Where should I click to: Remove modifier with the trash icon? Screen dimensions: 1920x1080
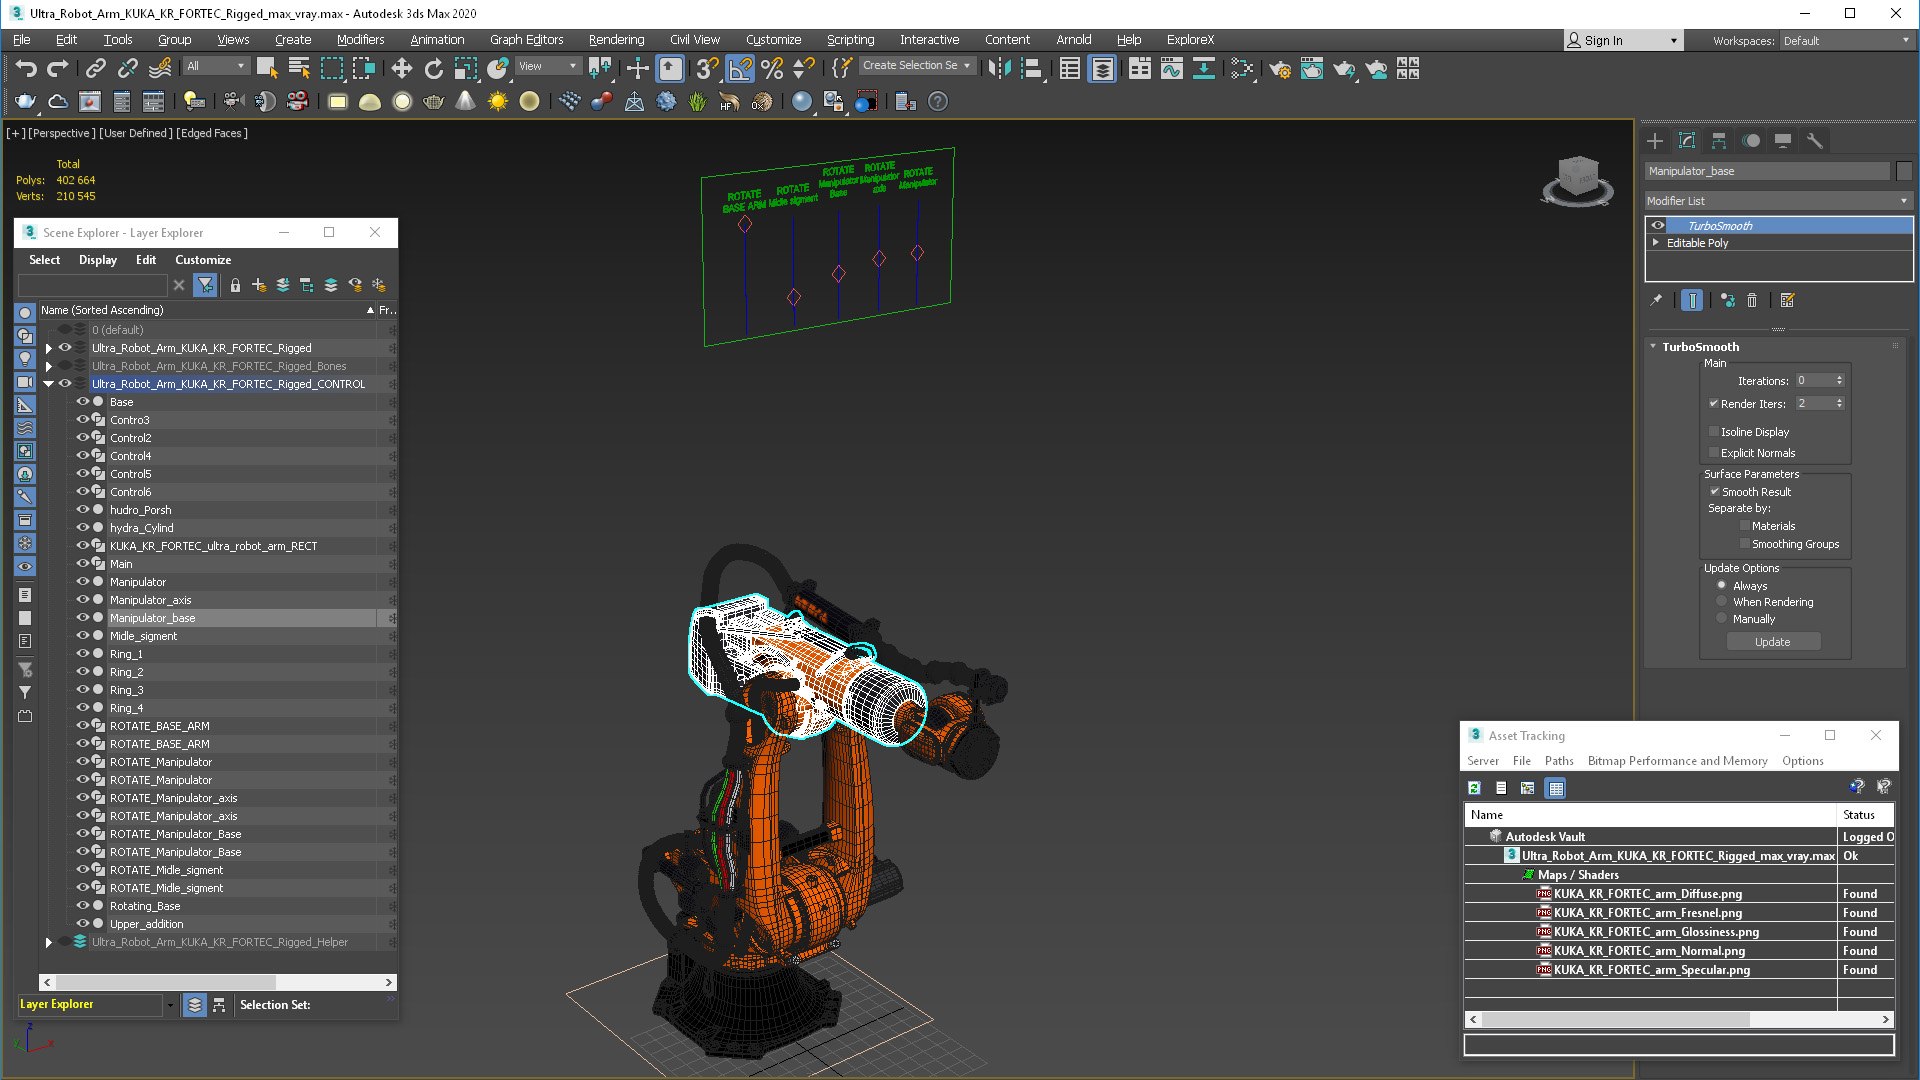1752,300
